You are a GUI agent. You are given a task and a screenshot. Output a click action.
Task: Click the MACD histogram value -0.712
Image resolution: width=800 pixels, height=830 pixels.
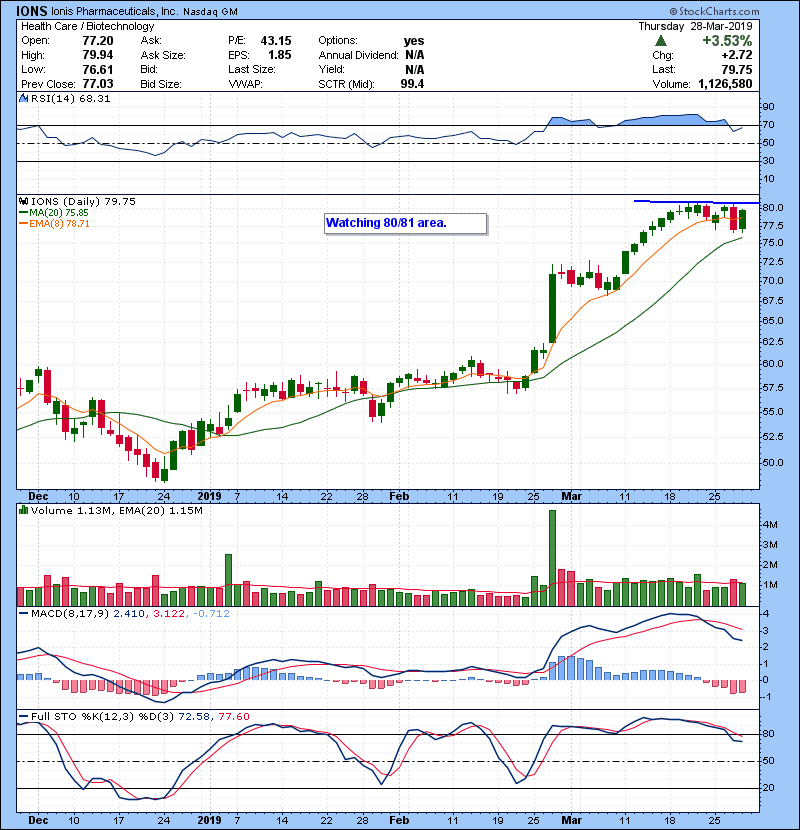pos(211,614)
